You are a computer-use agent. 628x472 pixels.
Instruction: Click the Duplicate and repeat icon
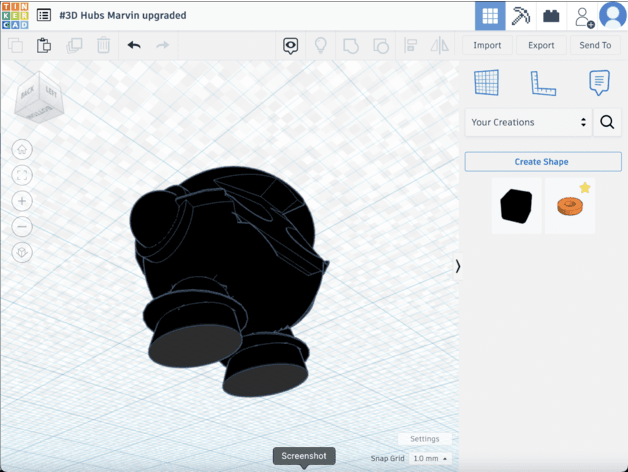[74, 45]
